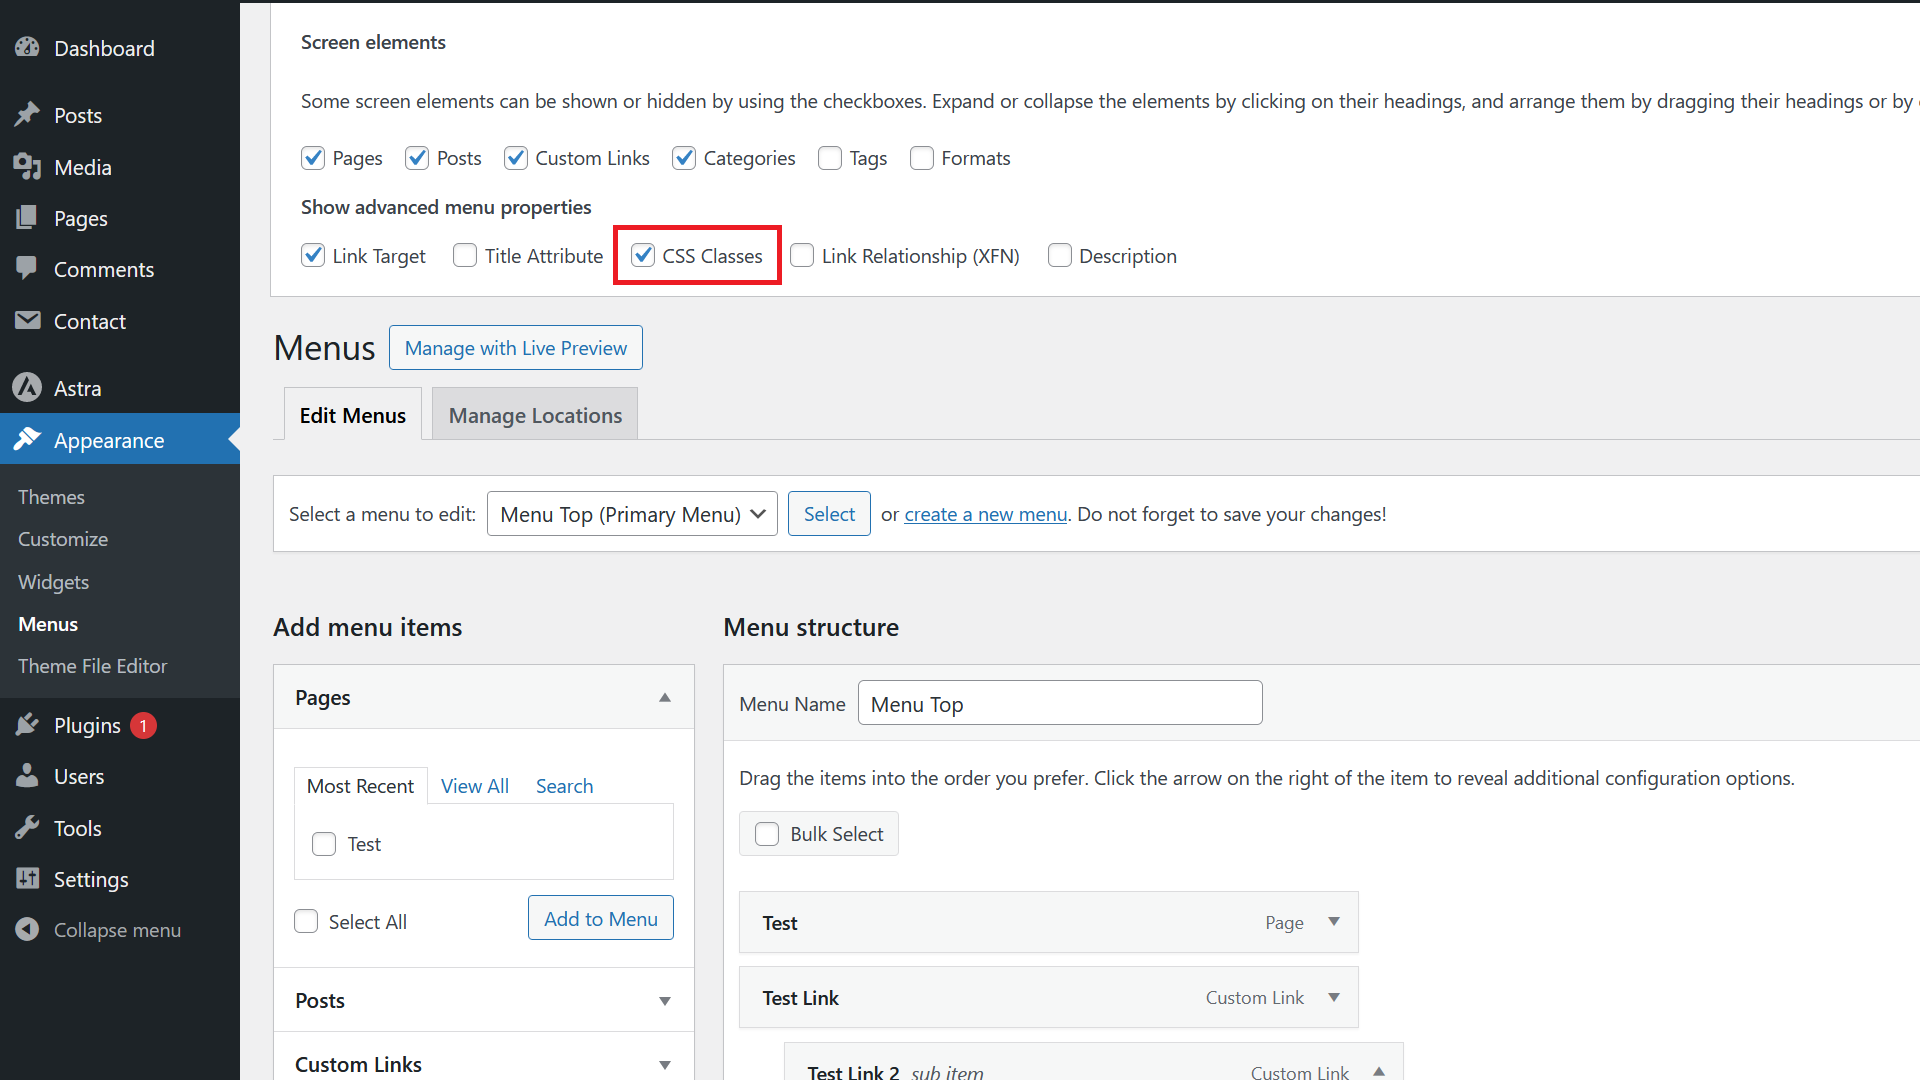
Task: Expand the Test Link menu item
Action: (1334, 997)
